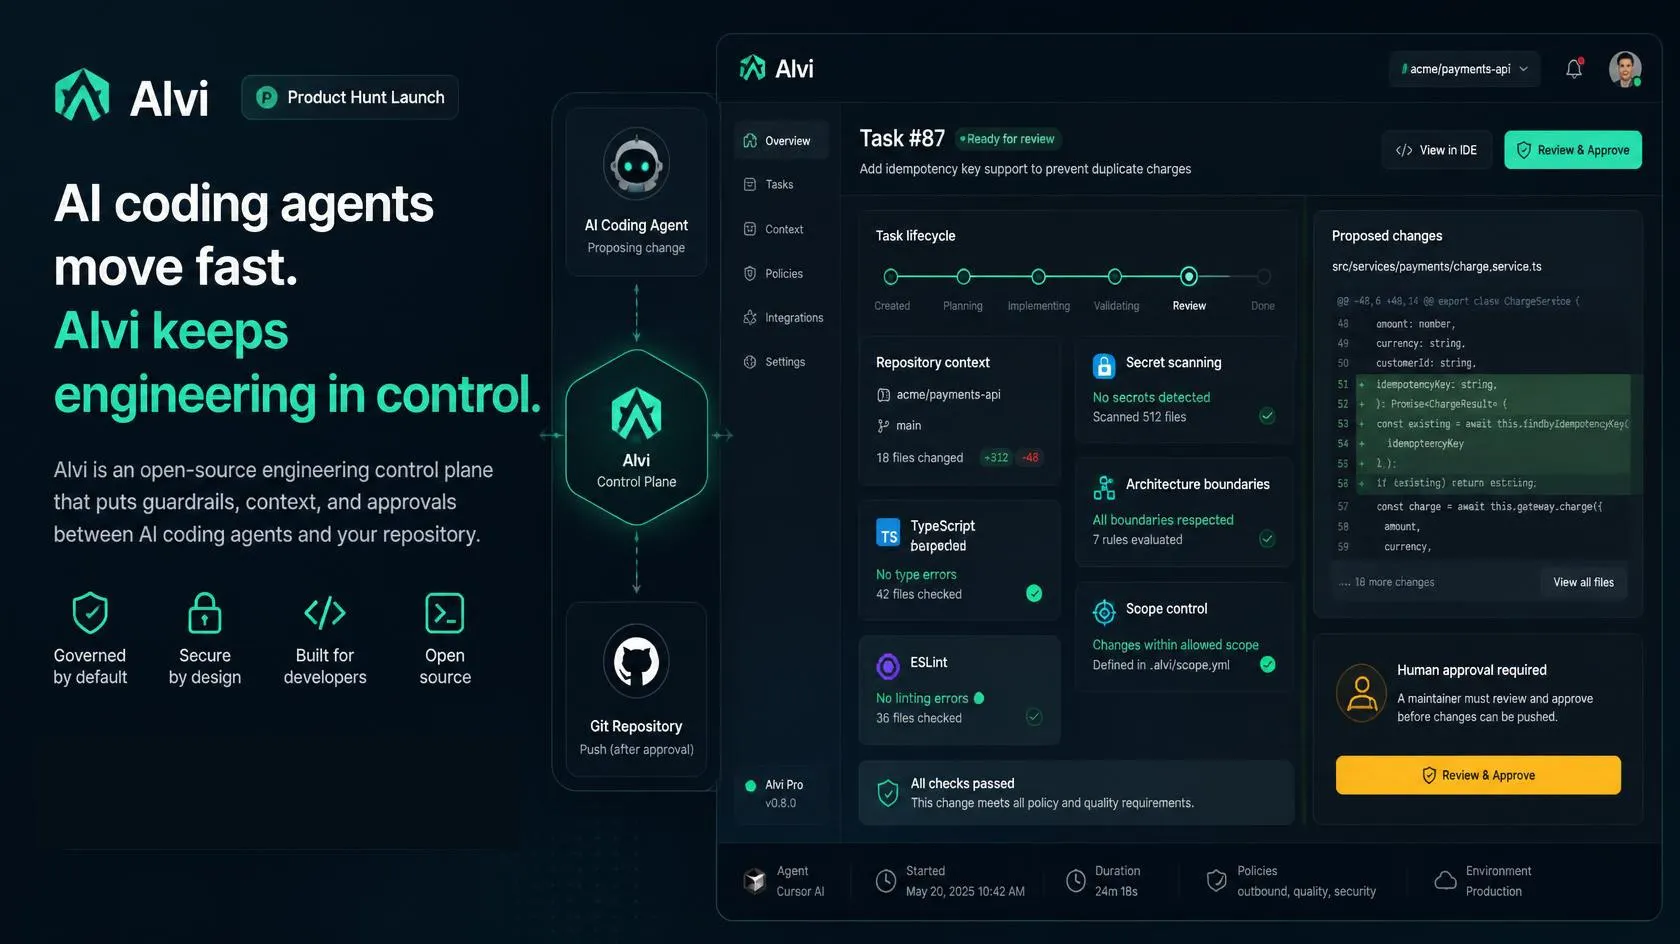Click the clock icon beside Started
Viewport: 1680px width, 944px height.
click(x=885, y=881)
